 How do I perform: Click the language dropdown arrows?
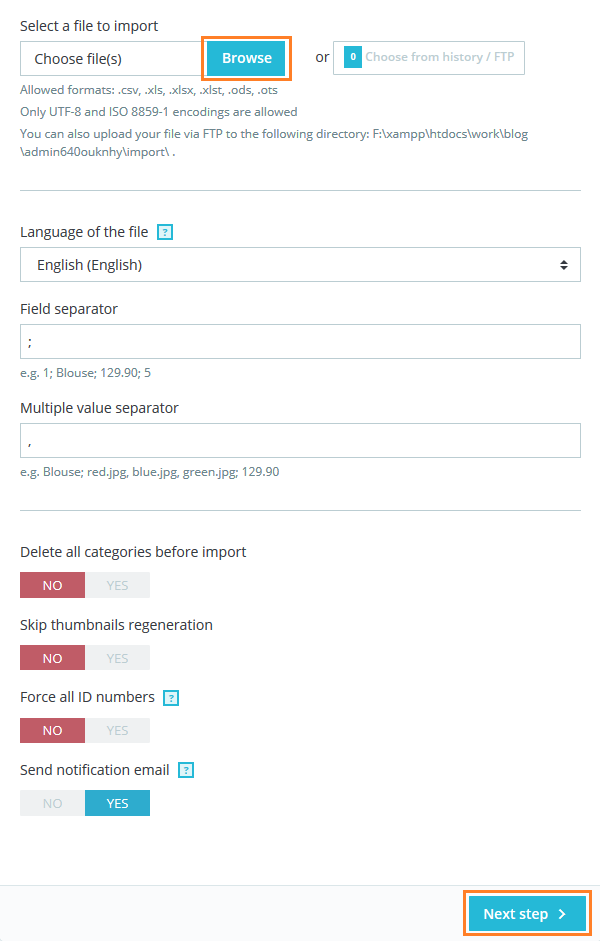pos(564,265)
